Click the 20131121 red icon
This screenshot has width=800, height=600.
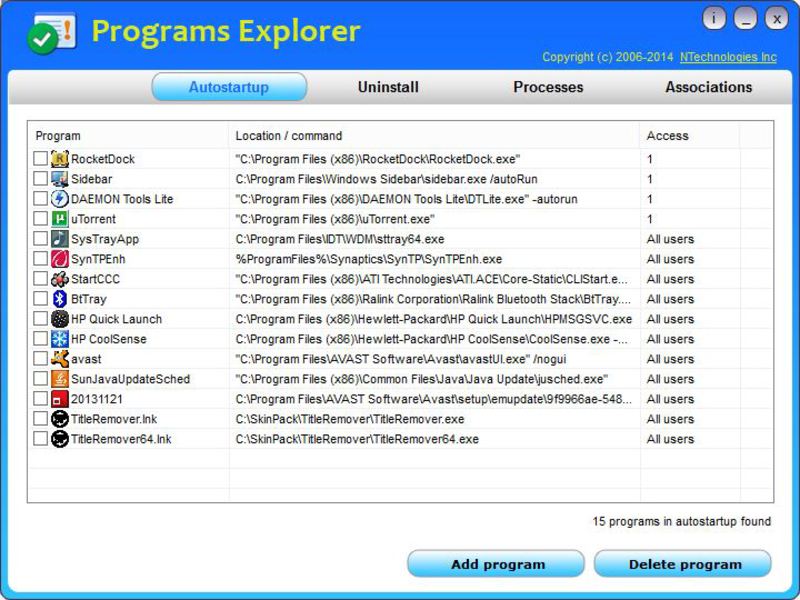60,398
